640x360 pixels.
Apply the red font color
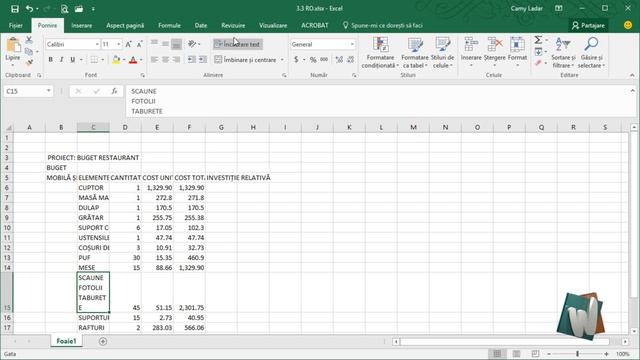point(133,60)
